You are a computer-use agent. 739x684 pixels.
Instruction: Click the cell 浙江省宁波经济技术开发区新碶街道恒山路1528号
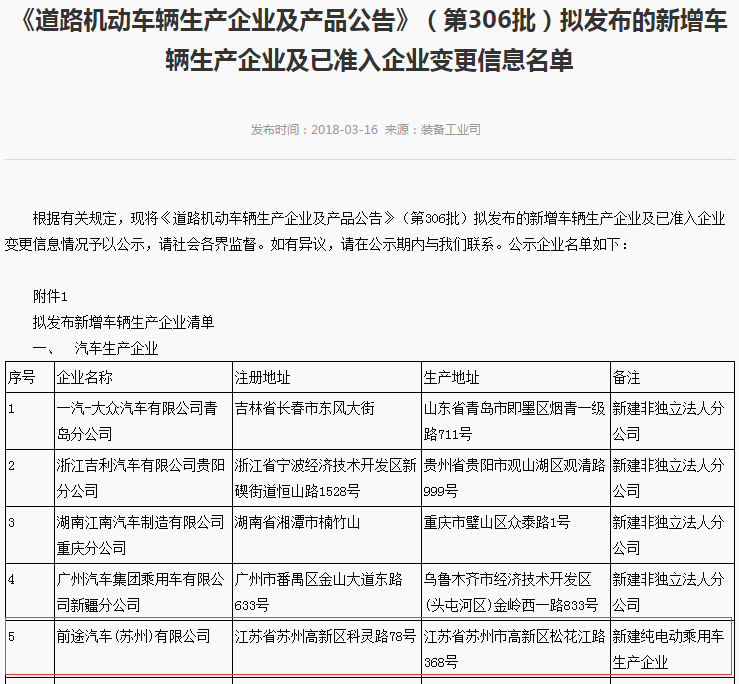(x=327, y=478)
